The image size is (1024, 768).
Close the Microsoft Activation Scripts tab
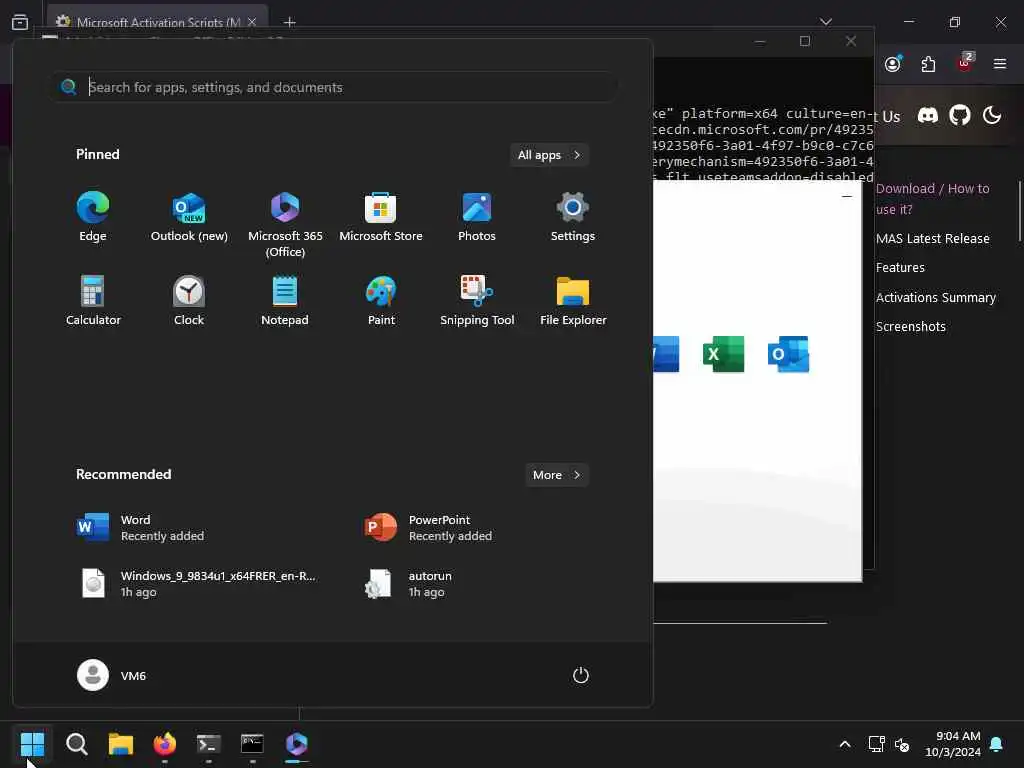point(252,22)
